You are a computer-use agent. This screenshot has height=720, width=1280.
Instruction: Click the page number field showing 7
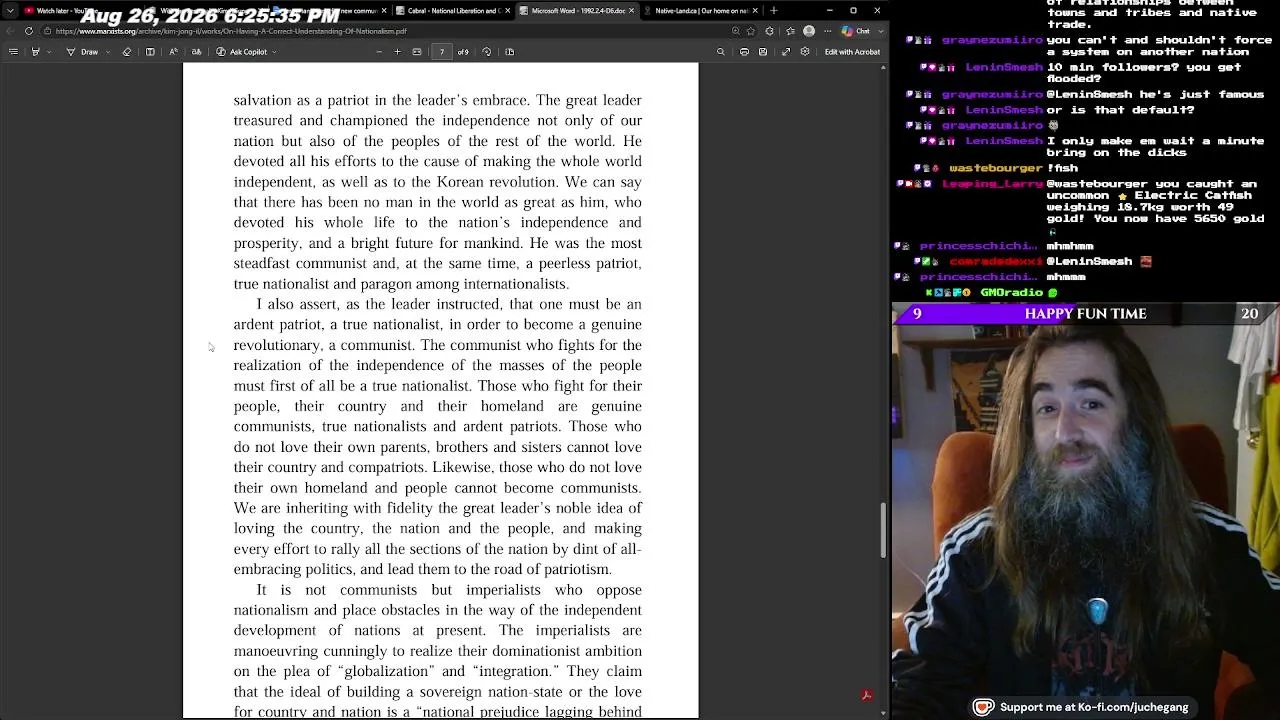tap(441, 52)
